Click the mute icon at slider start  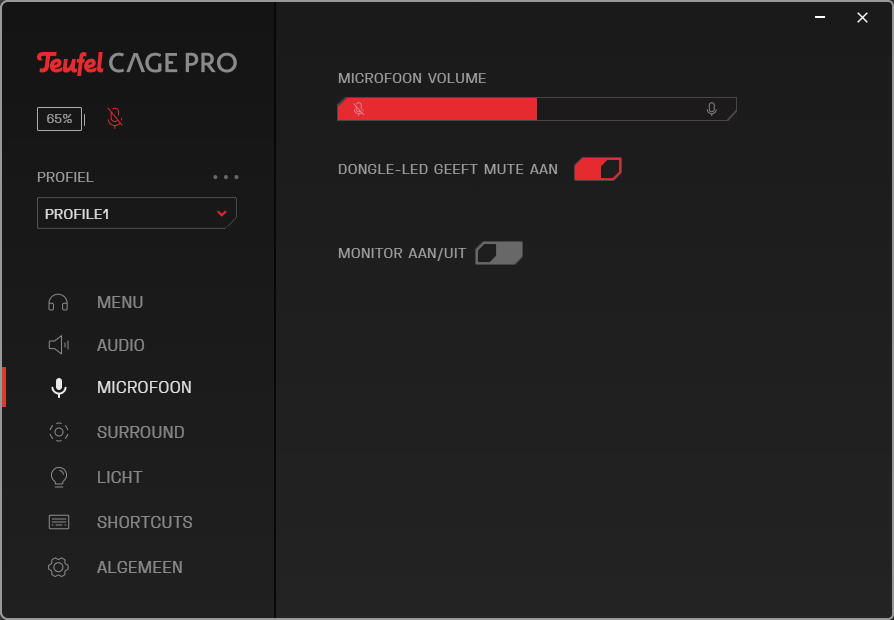[x=359, y=109]
